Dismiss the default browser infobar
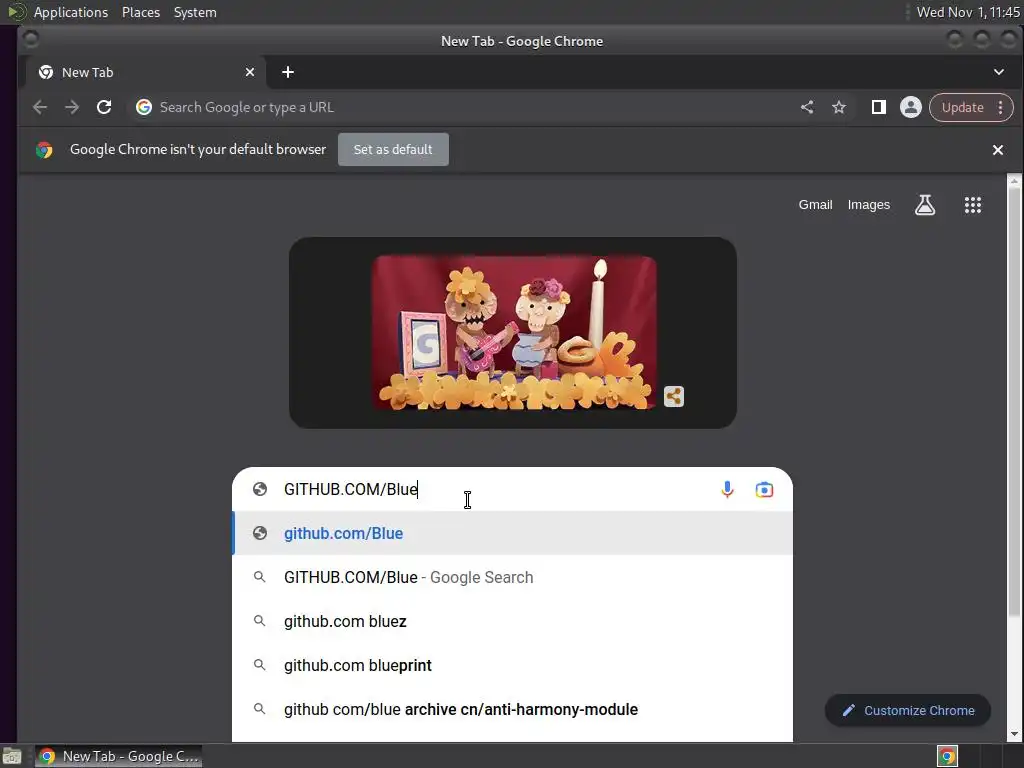This screenshot has width=1024, height=768. pyautogui.click(x=997, y=150)
